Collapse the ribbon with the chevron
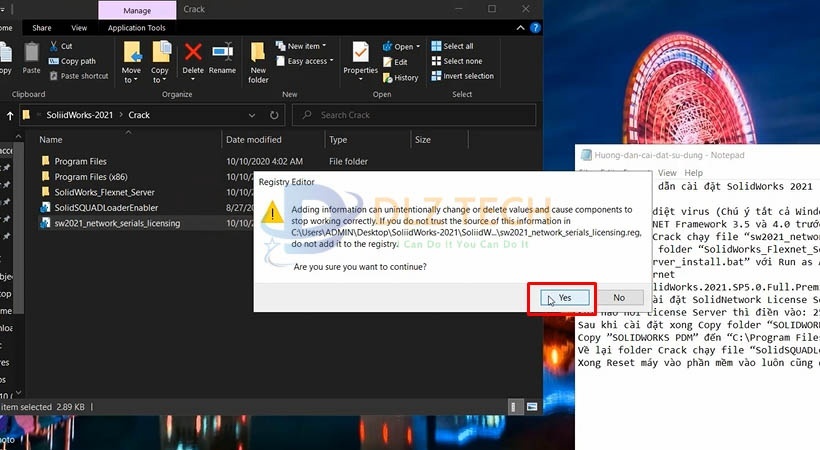 coord(520,28)
